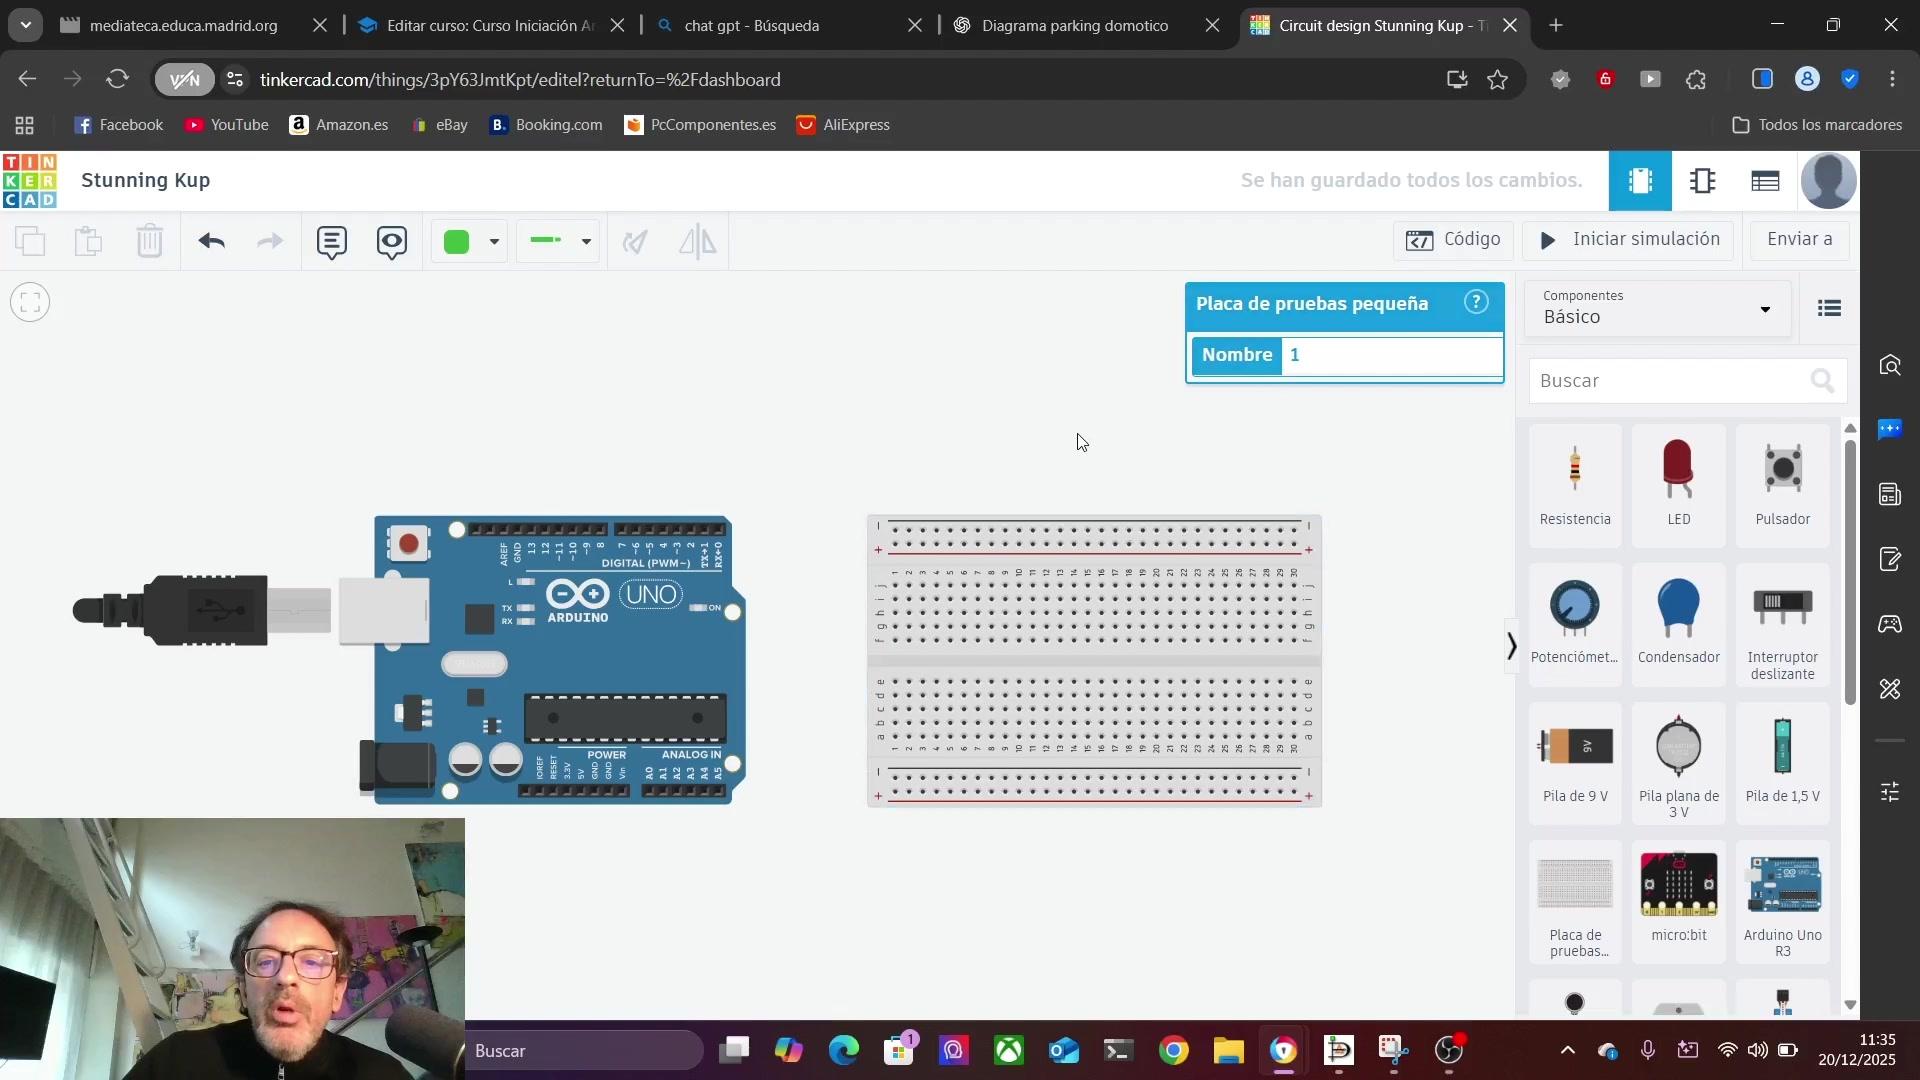
Task: Toggle notes visibility eye icon
Action: click(392, 241)
